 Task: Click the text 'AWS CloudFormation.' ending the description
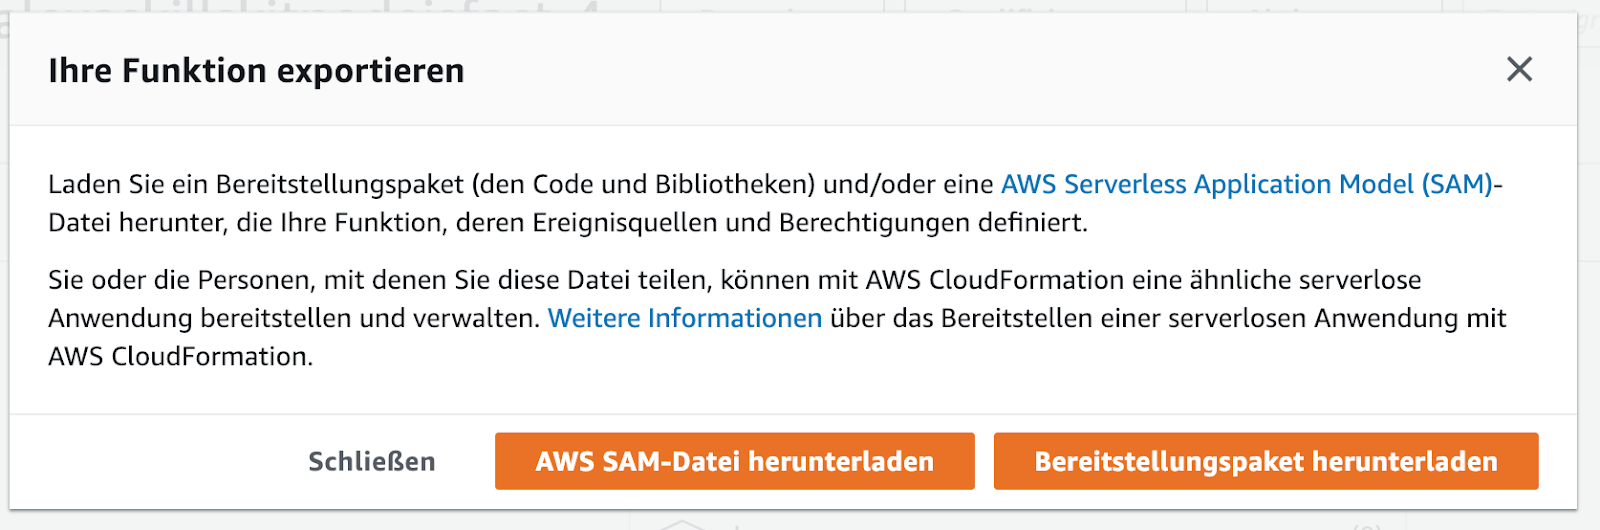tap(181, 357)
